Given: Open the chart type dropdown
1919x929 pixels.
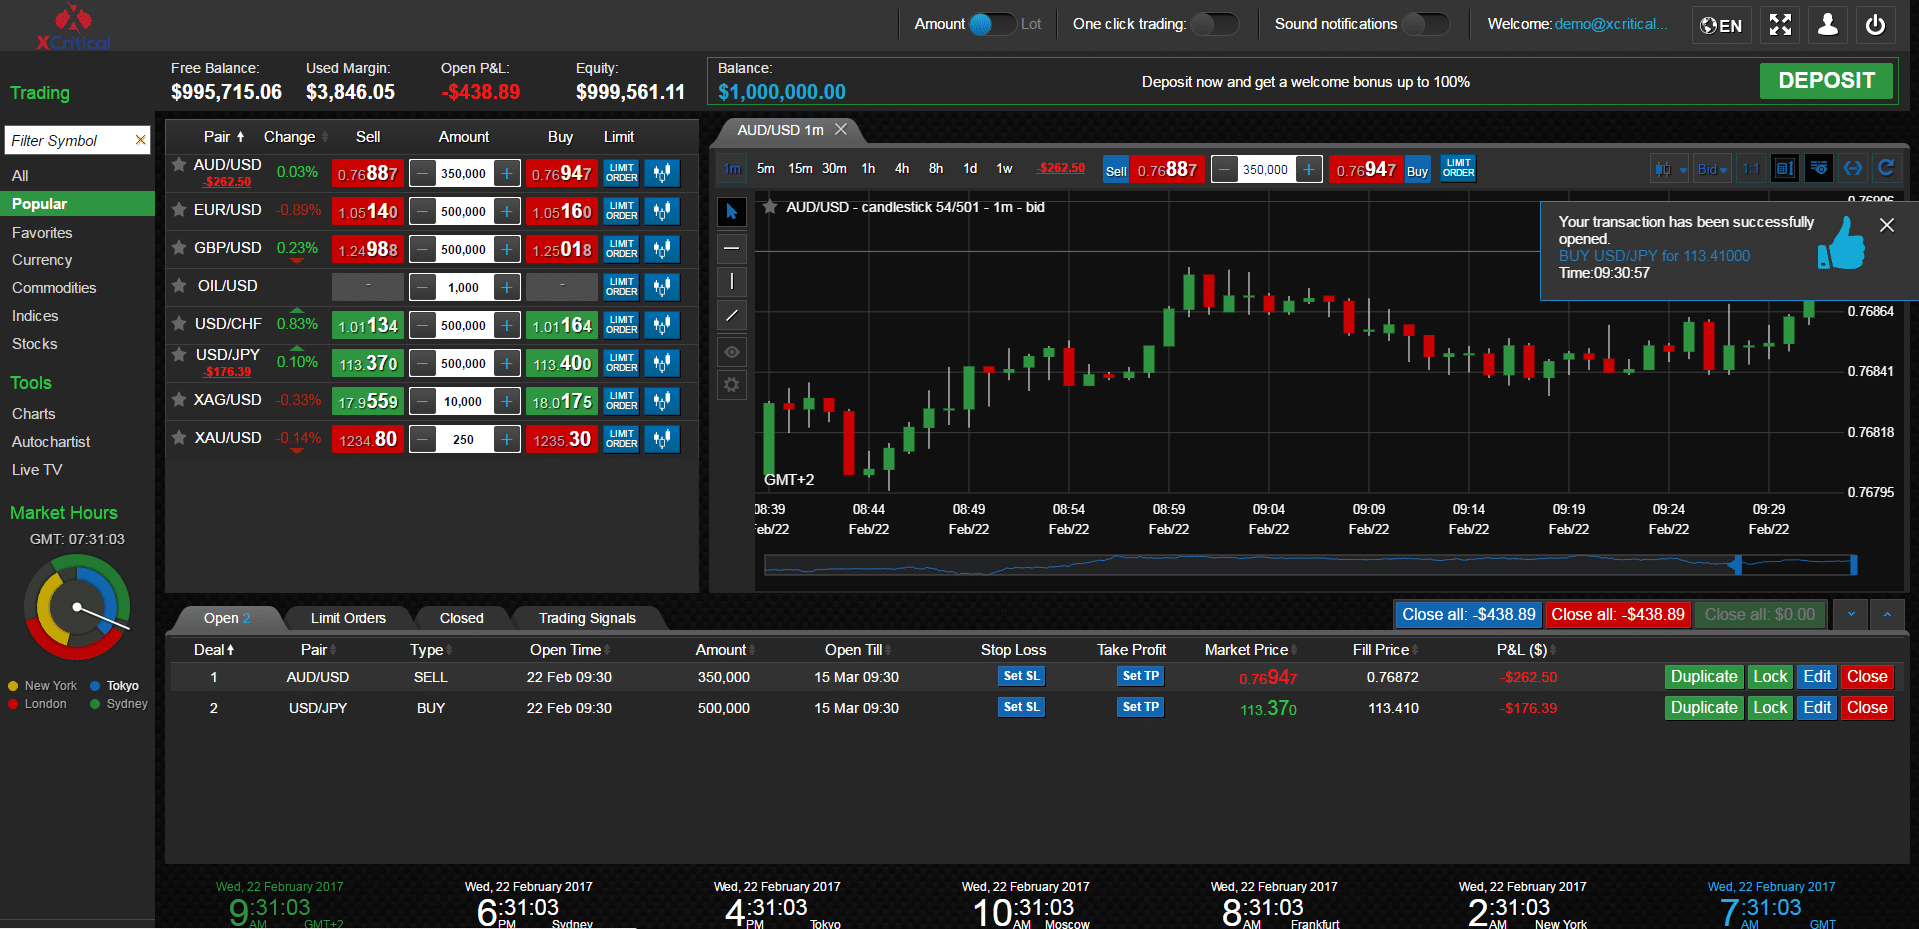Looking at the screenshot, I should coord(1669,169).
